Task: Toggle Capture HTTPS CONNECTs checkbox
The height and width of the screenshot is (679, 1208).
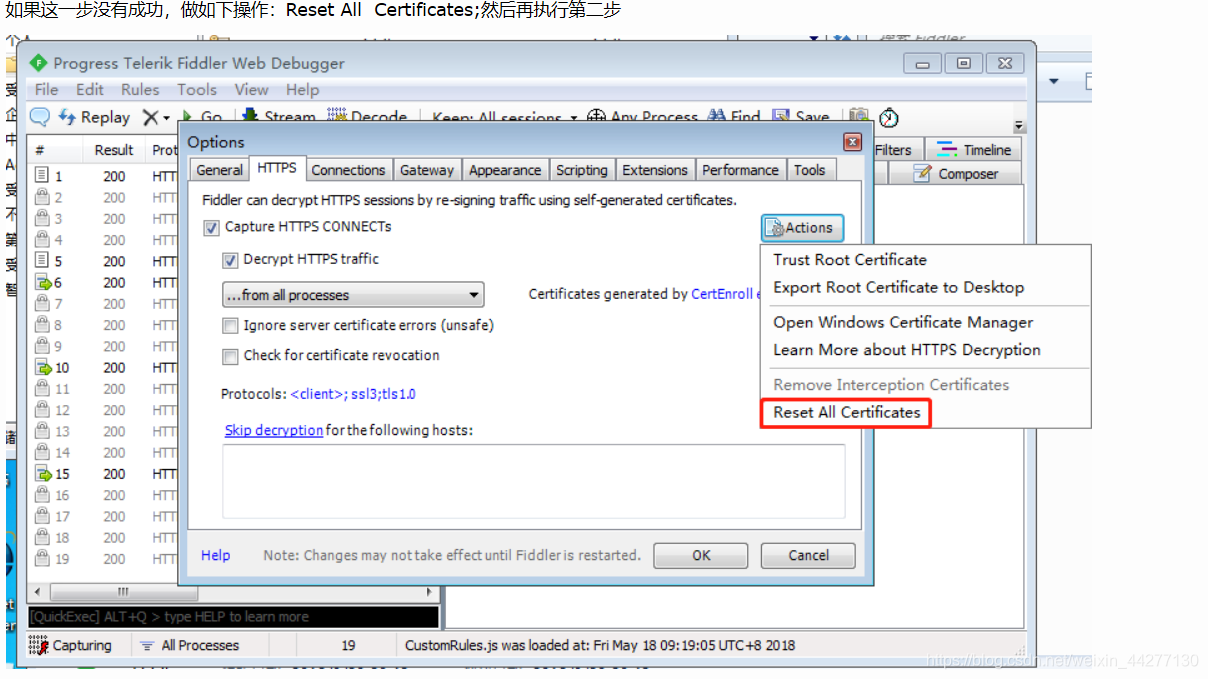Action: coord(211,227)
